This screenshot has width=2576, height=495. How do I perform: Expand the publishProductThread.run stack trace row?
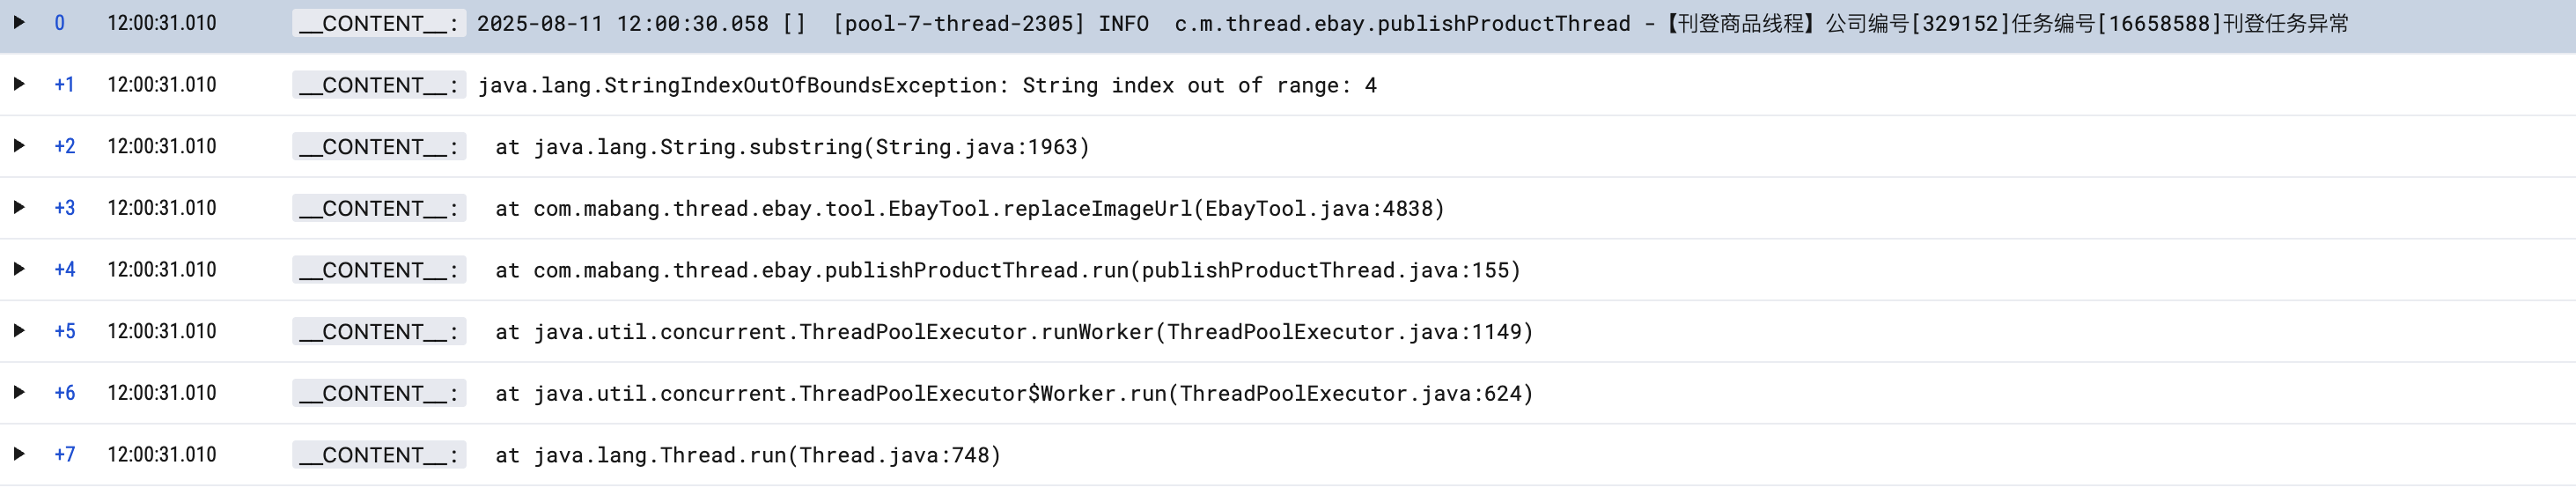tap(19, 269)
